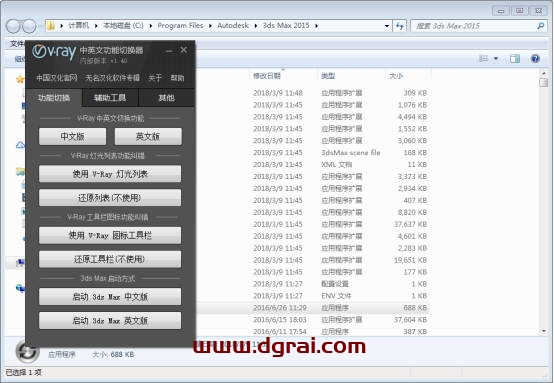
Task: Open address bar history dropdown
Action: 387,26
